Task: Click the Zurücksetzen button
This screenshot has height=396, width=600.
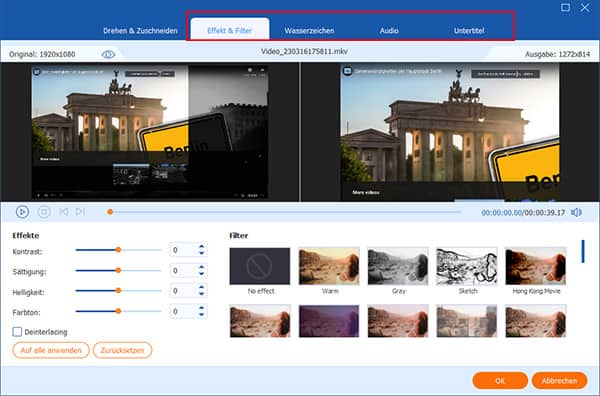Action: coord(122,350)
